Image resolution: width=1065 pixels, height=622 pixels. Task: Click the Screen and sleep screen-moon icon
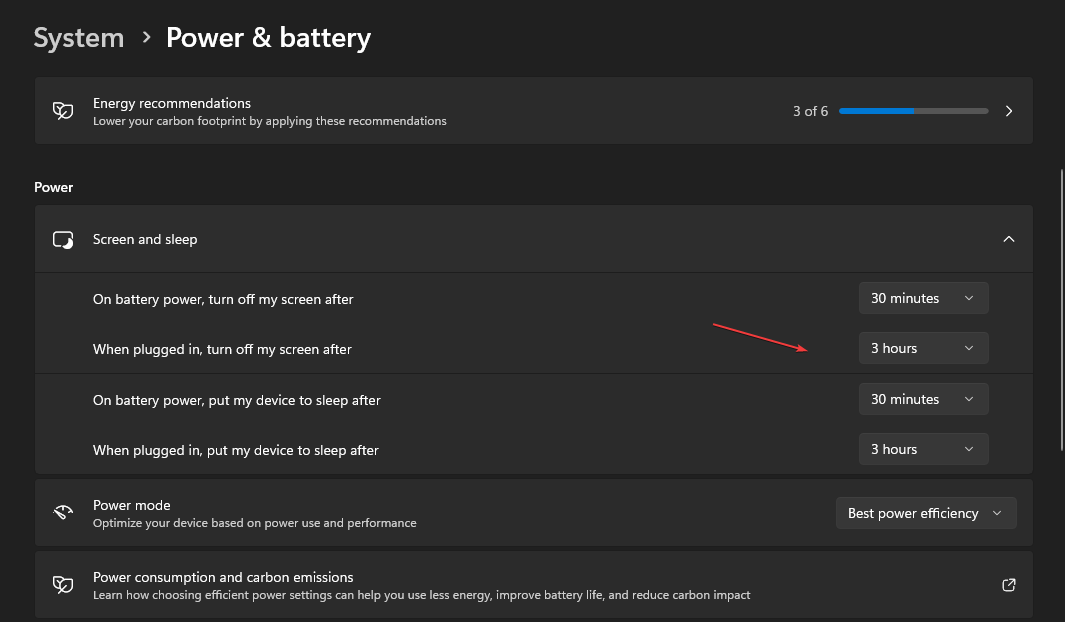[62, 239]
